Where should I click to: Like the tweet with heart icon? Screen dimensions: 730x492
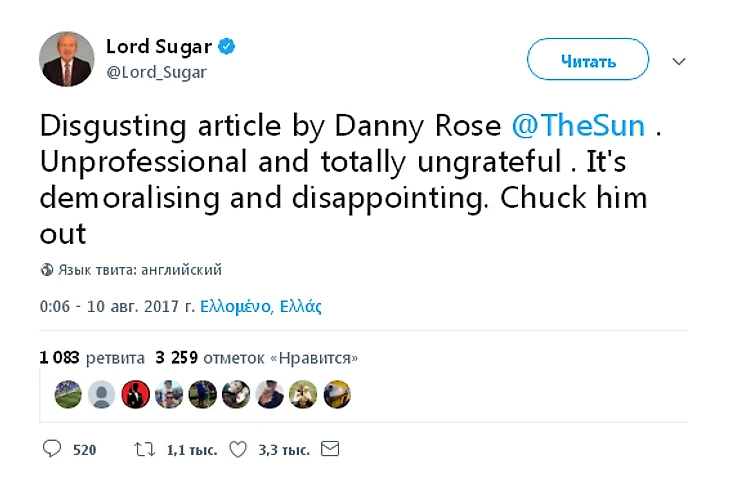[237, 449]
